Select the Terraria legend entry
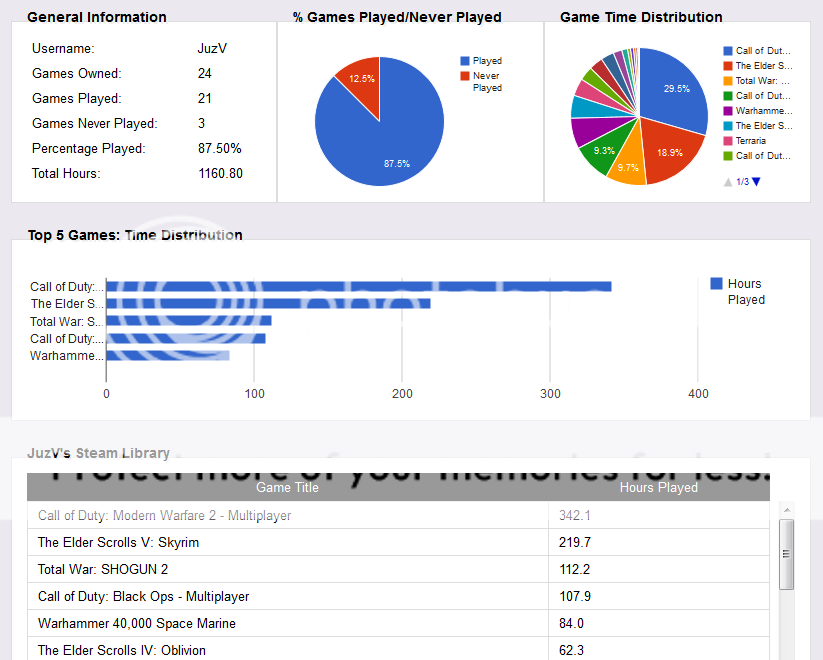Screen dimensions: 823x660 [x=750, y=141]
